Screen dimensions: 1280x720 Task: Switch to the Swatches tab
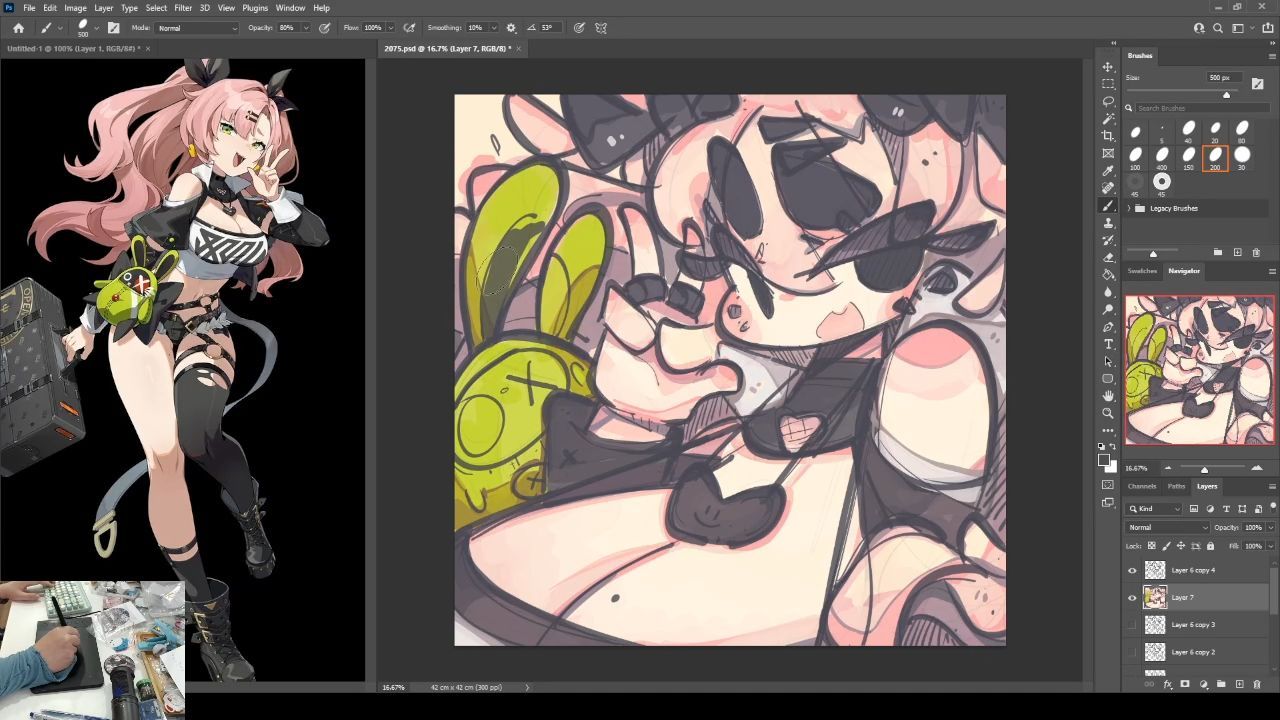[1142, 271]
